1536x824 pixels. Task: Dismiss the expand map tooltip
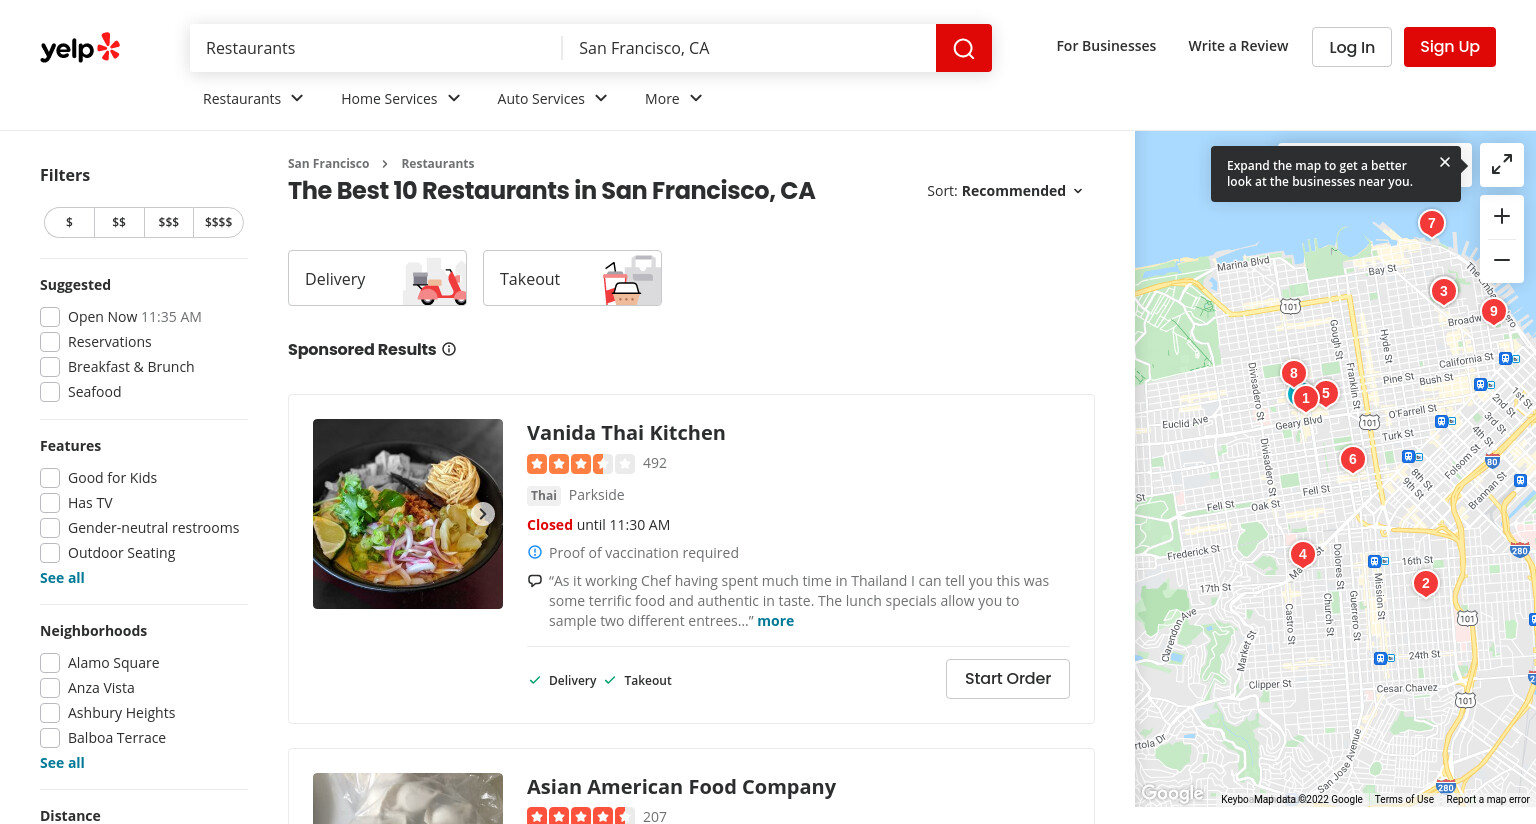pyautogui.click(x=1444, y=162)
